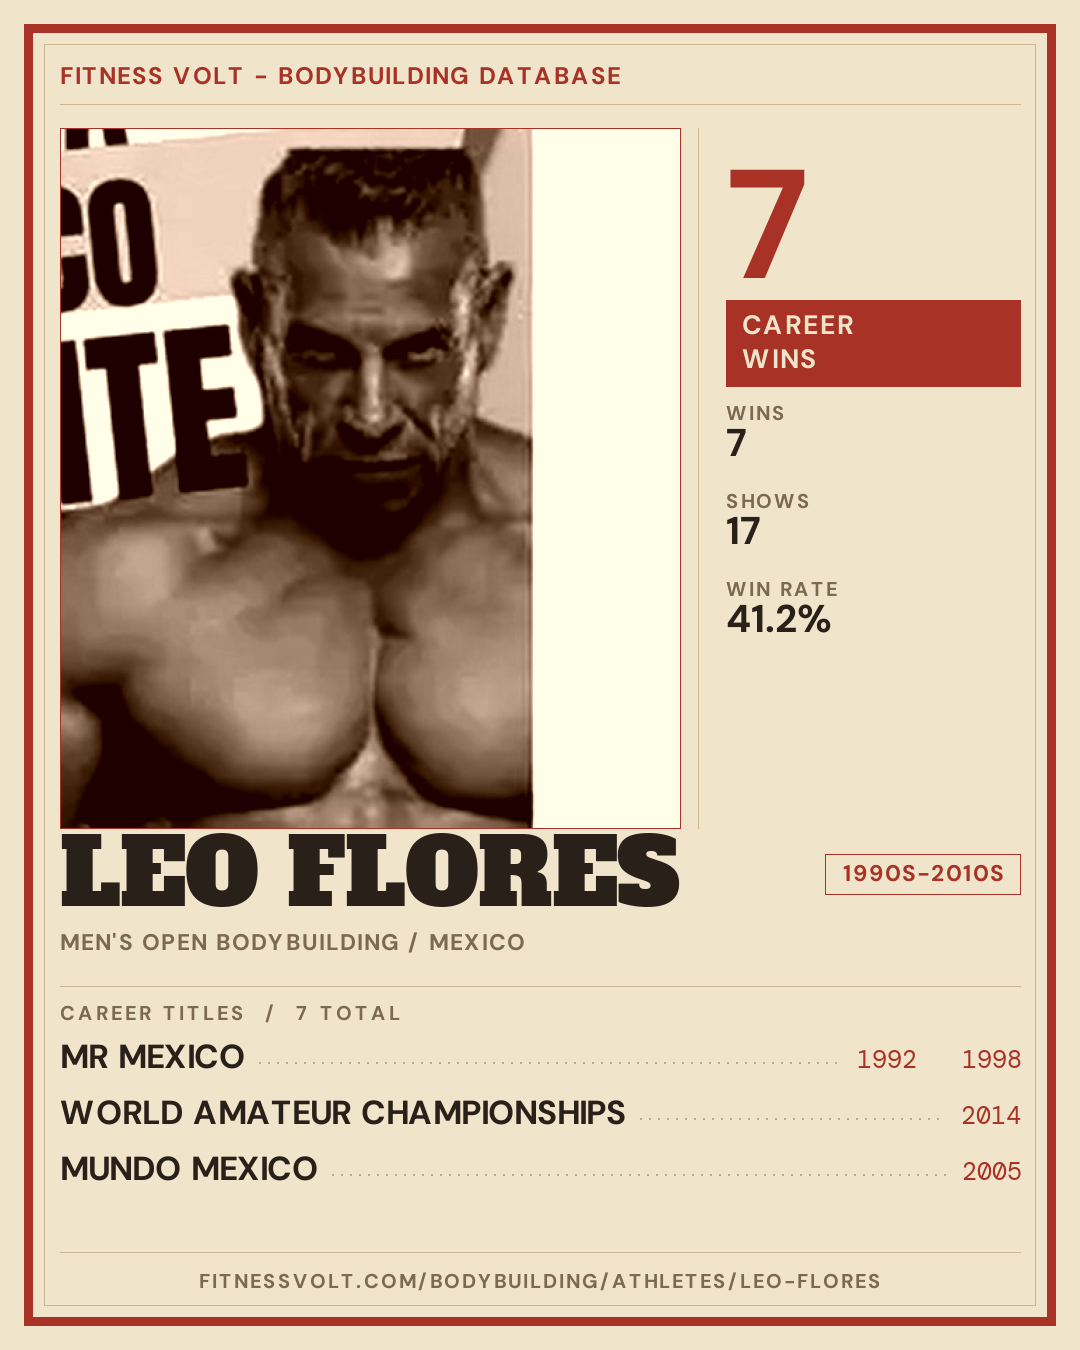Select the LEO FLORES name heading
Image resolution: width=1080 pixels, height=1350 pixels.
point(370,871)
